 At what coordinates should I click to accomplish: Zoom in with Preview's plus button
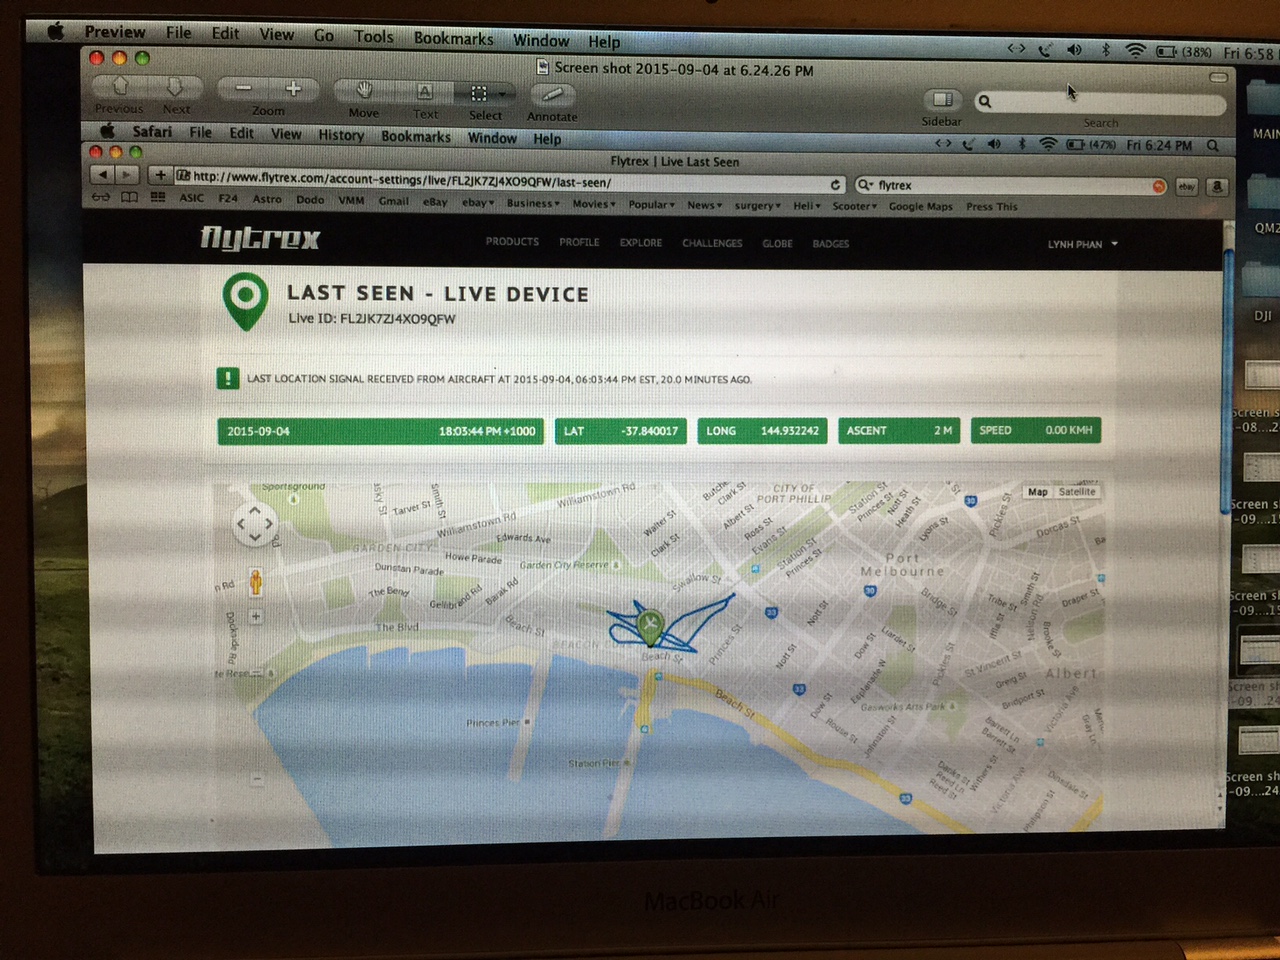click(x=294, y=89)
